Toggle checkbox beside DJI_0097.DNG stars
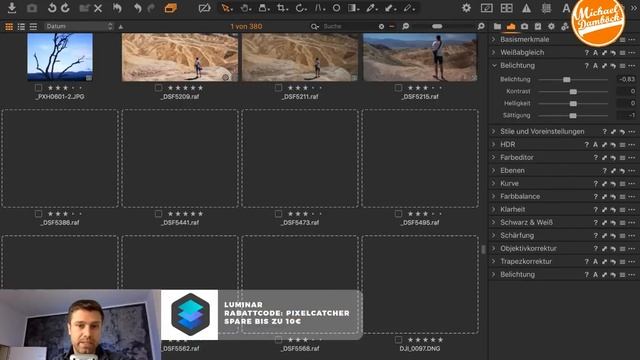Viewport: 640px width, 360px height. tap(398, 340)
